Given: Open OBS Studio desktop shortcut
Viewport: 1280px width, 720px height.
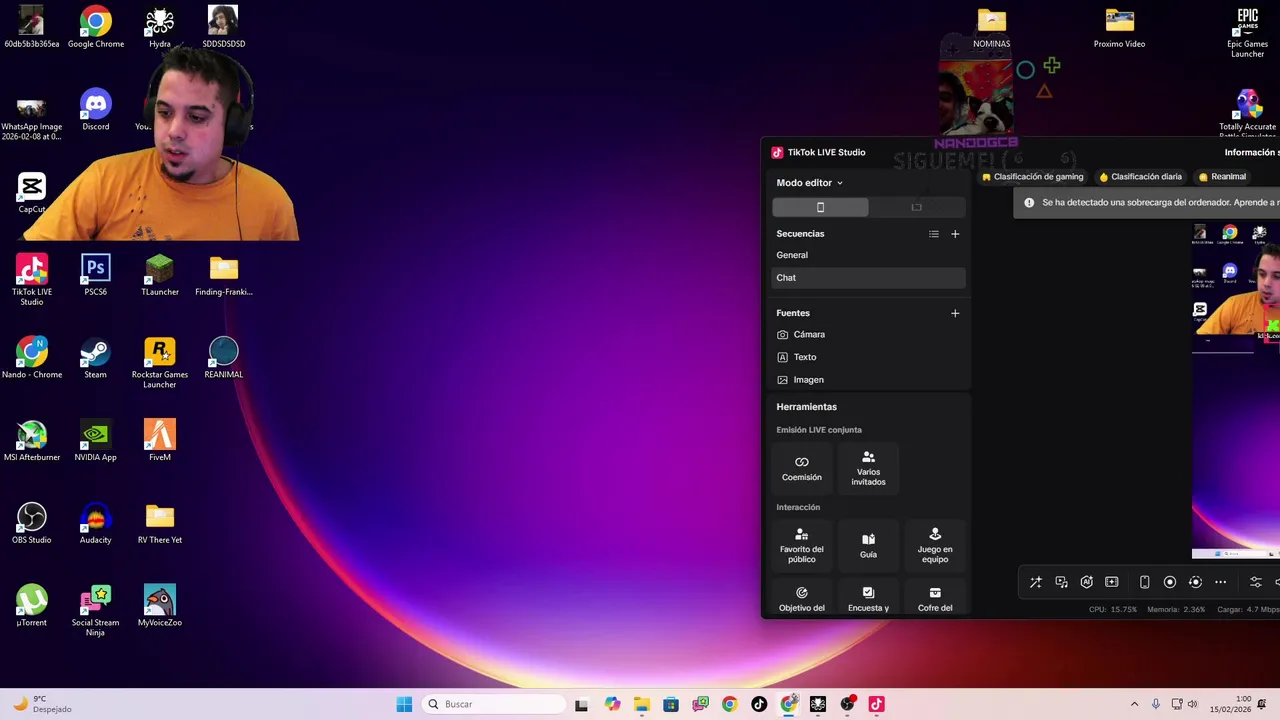Looking at the screenshot, I should [32, 524].
